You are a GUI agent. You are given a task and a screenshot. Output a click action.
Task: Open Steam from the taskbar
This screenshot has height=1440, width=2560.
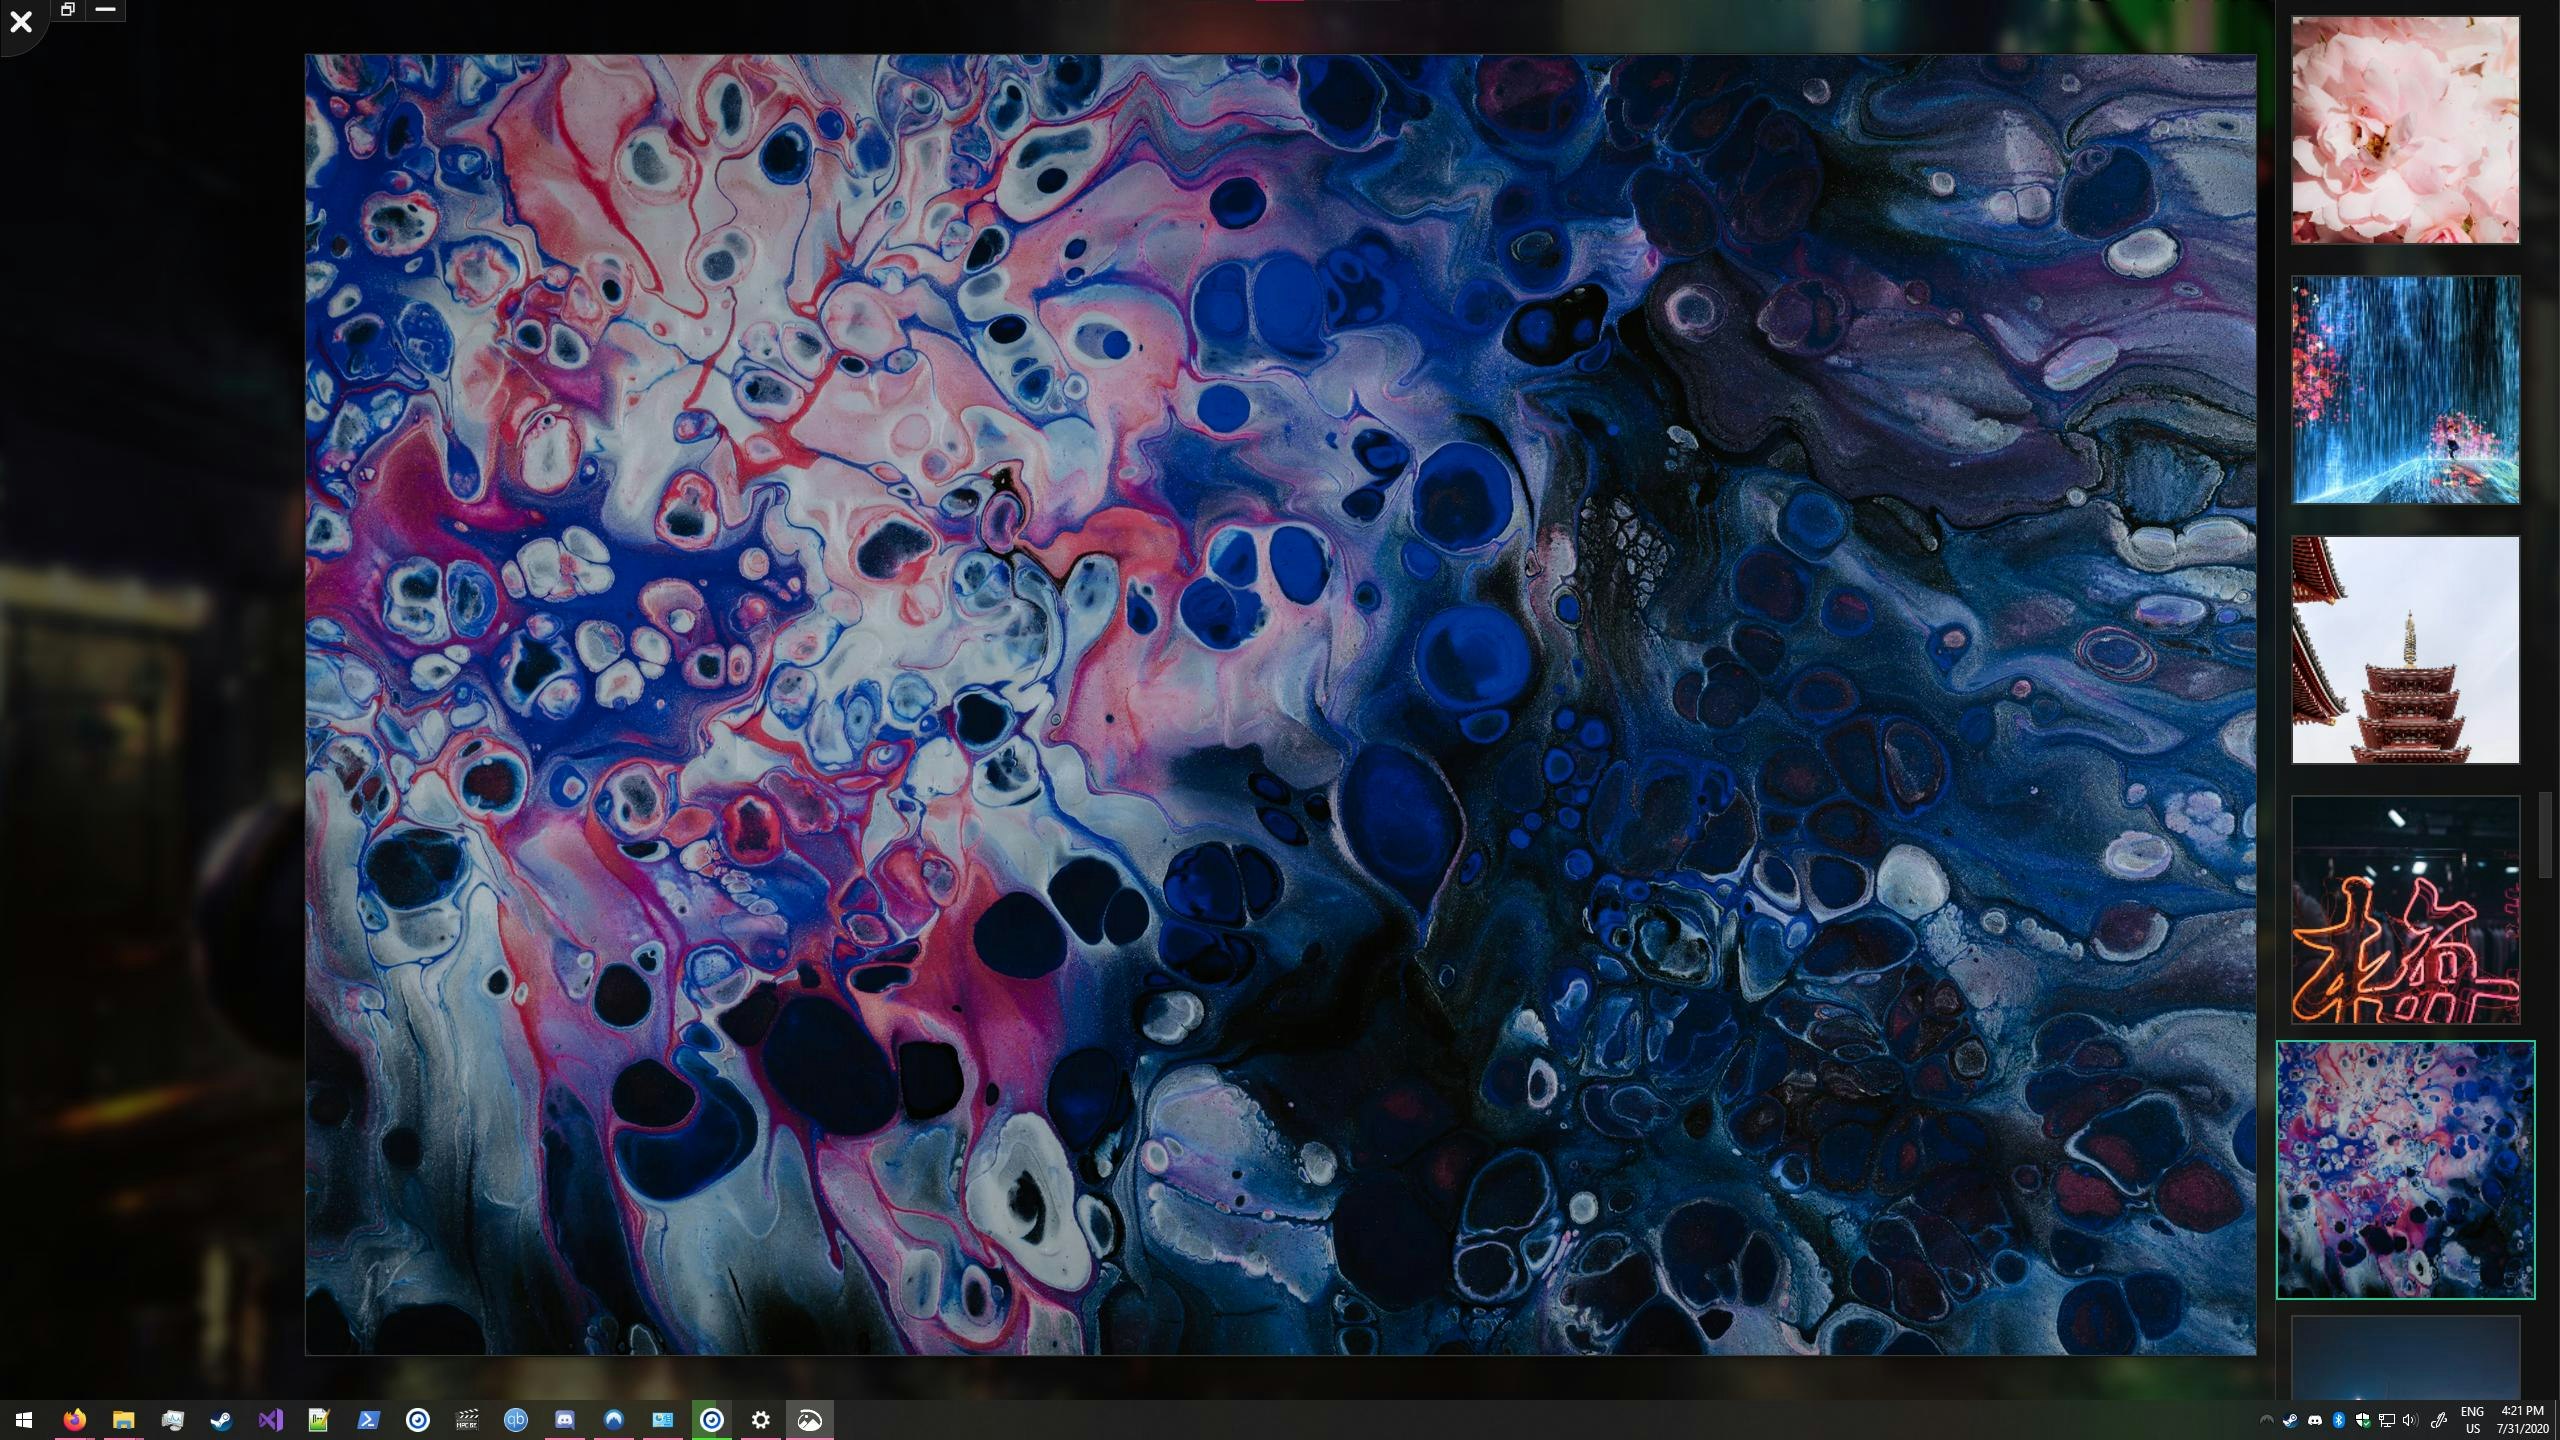click(221, 1420)
